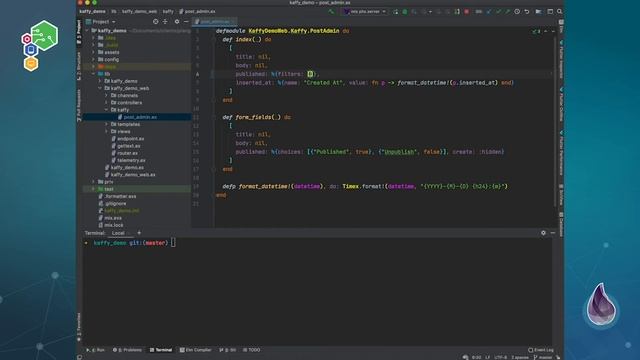Collapse the lib folder
Screen dimensions: 640x360
tap(93, 74)
